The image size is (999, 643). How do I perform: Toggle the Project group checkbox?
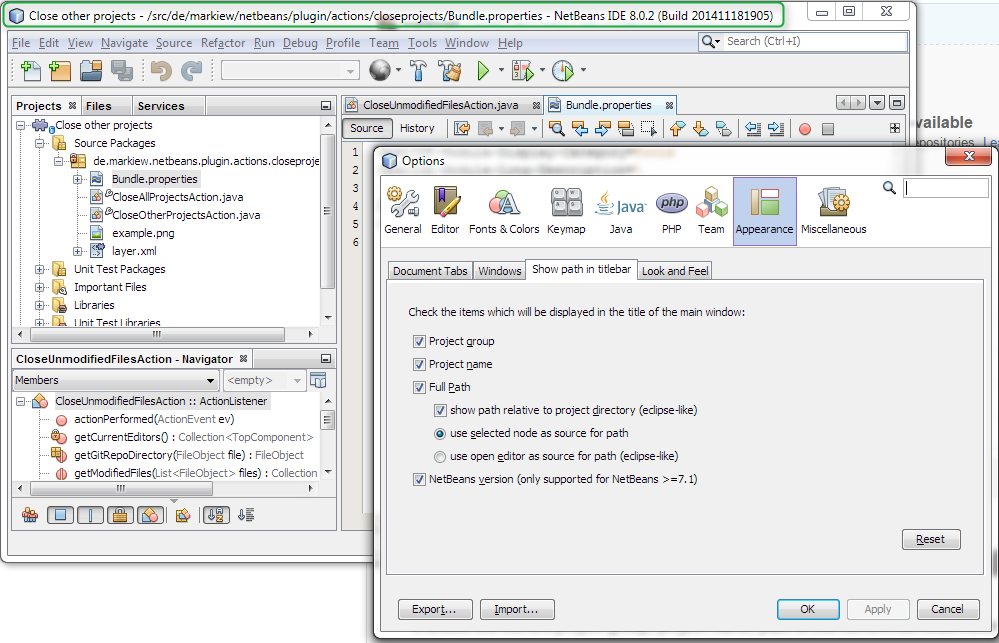419,342
